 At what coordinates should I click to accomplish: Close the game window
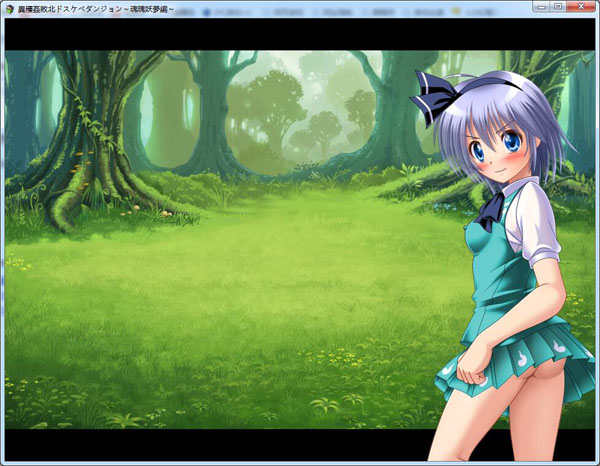(x=580, y=6)
